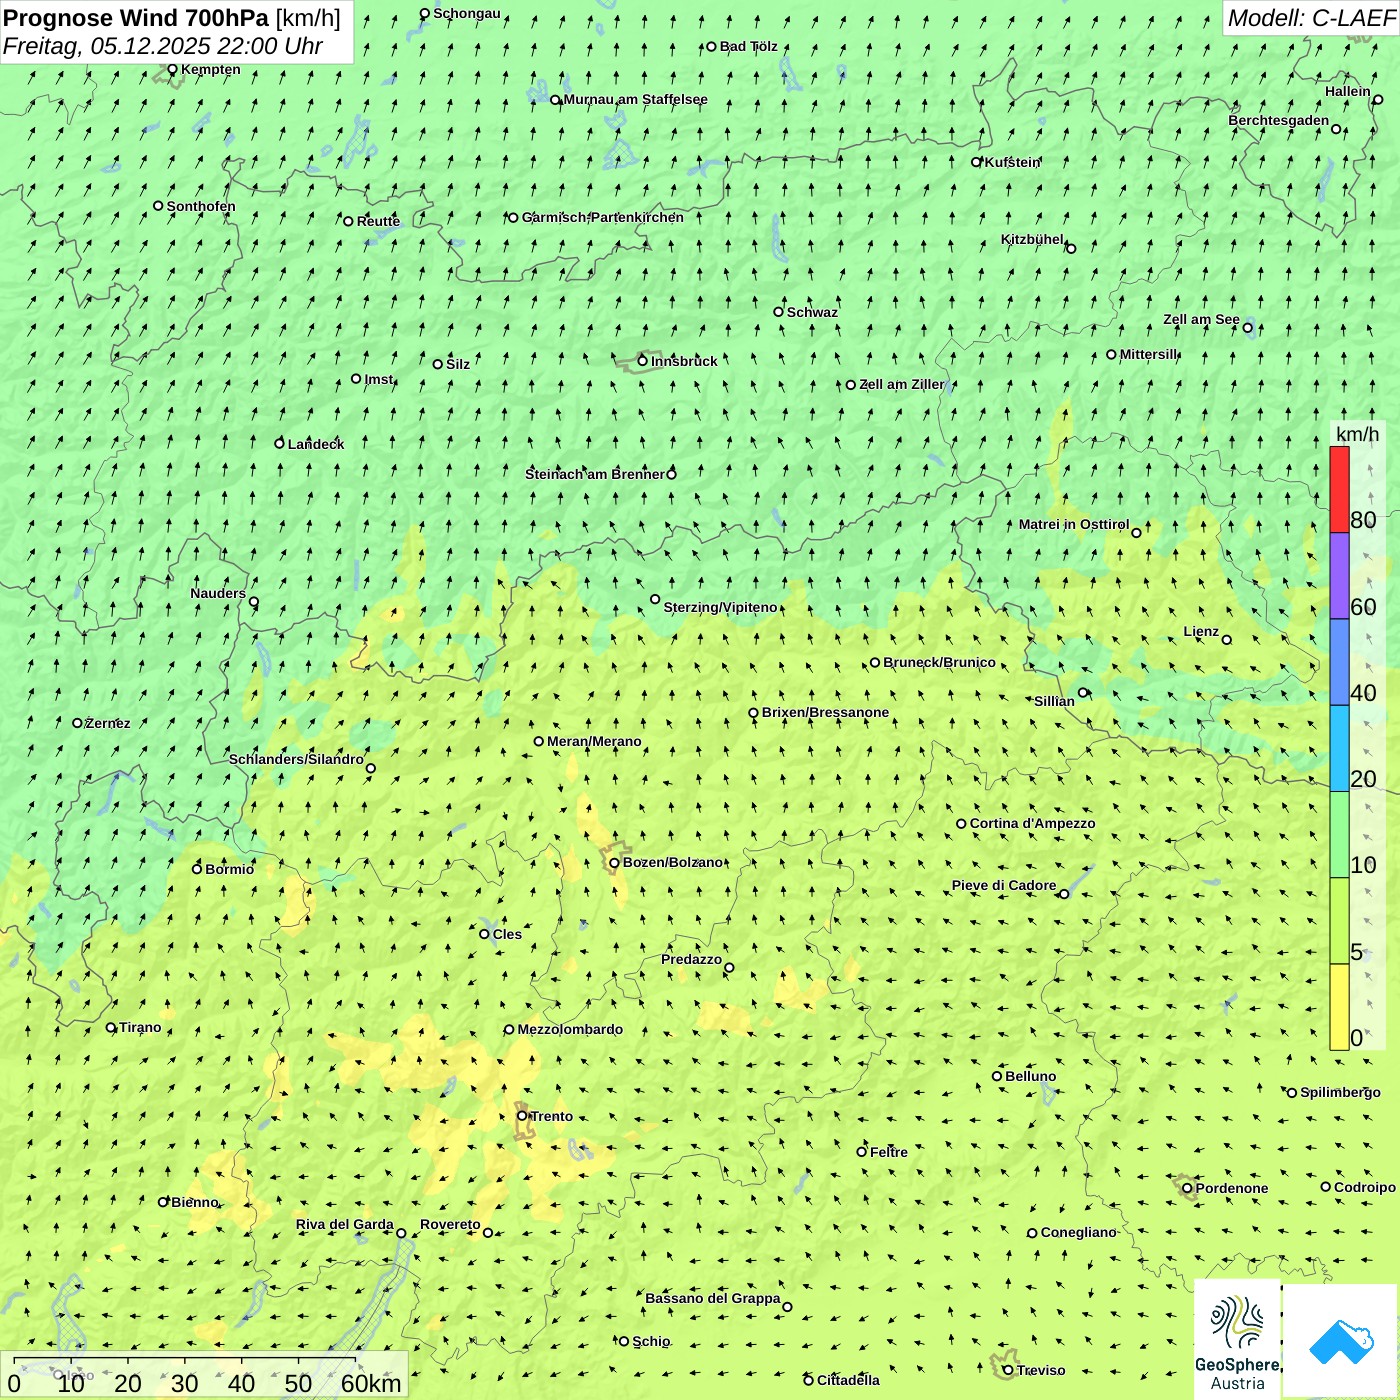Click the Tirano label
This screenshot has width=1400, height=1400.
(140, 1027)
